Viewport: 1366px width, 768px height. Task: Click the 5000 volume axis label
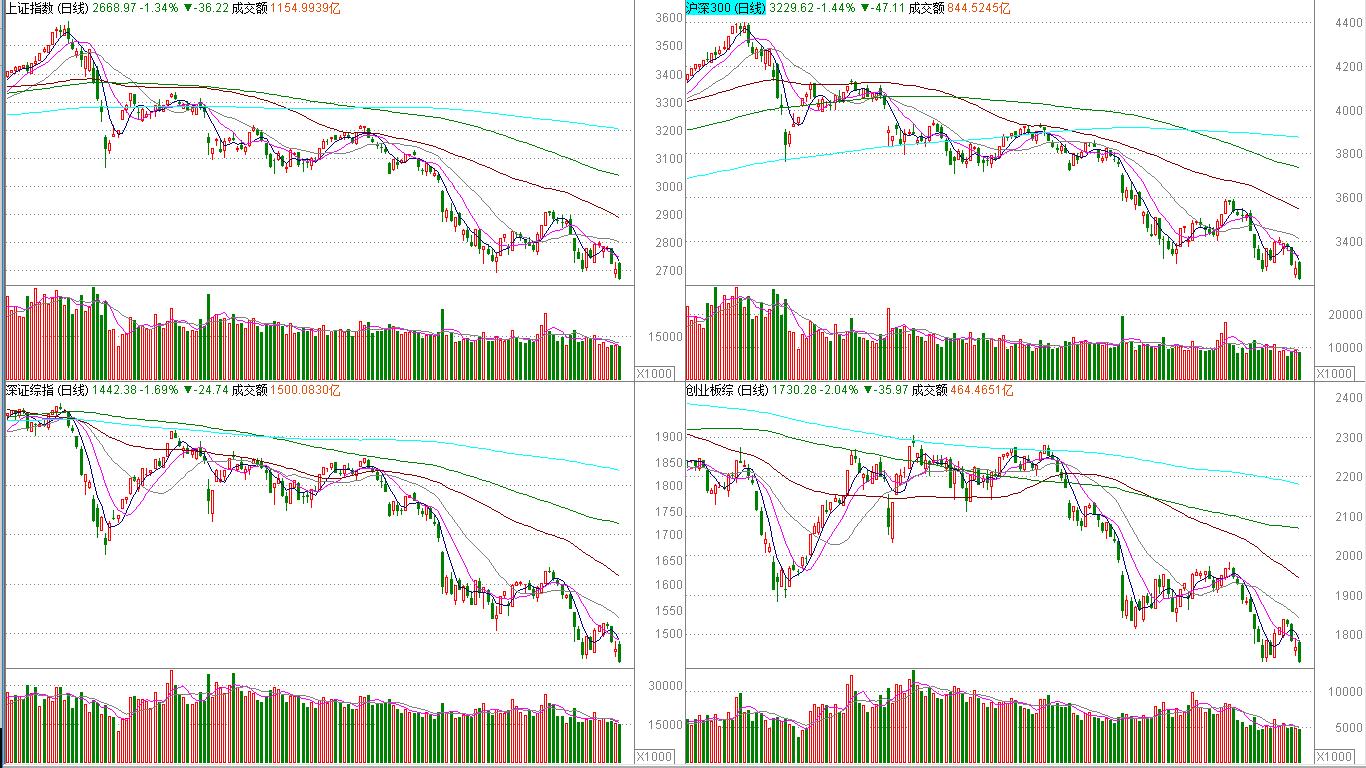(x=1348, y=728)
